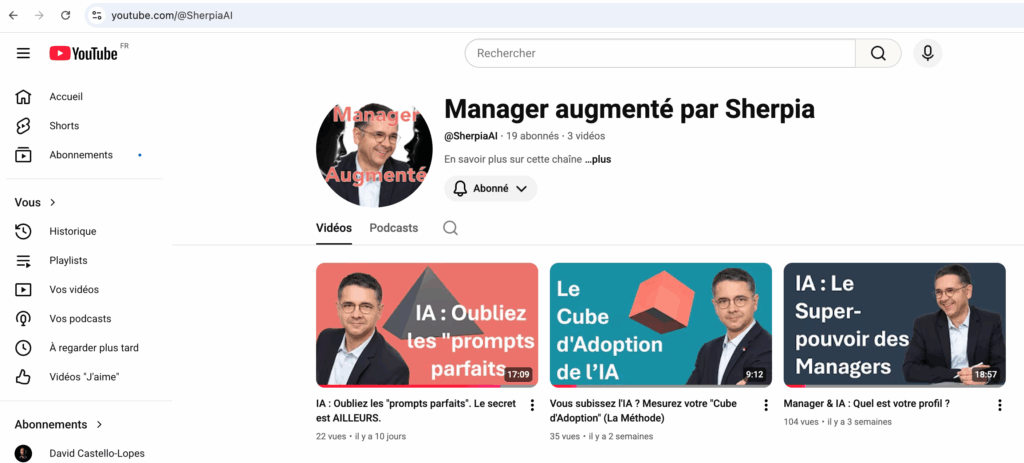1024x463 pixels.
Task: Click the YouTube logo
Action: click(84, 54)
